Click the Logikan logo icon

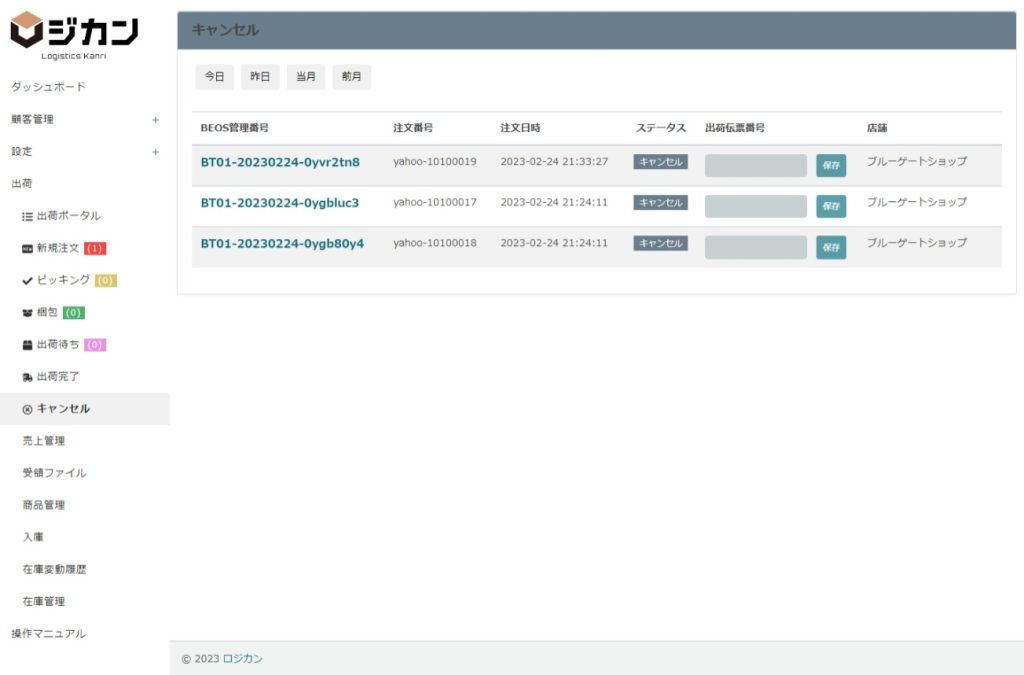click(x=27, y=29)
